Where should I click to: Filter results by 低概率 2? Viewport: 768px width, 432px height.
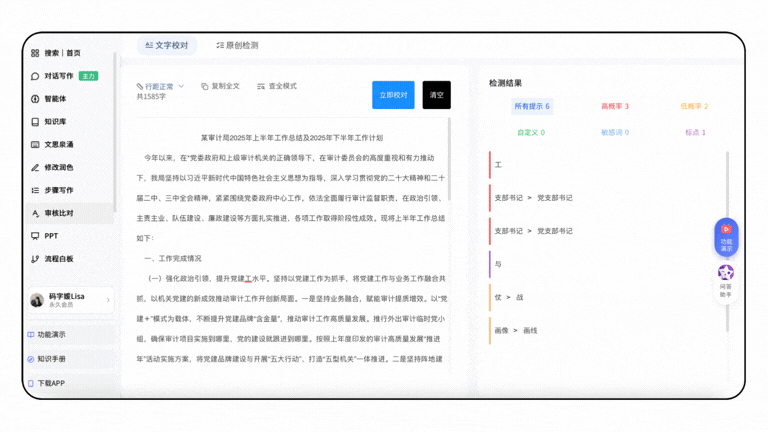pos(693,106)
